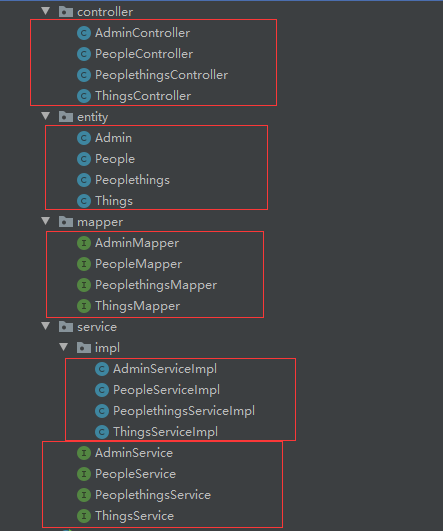The image size is (443, 531).
Task: Collapse the impl folder arrow
Action: point(63,347)
